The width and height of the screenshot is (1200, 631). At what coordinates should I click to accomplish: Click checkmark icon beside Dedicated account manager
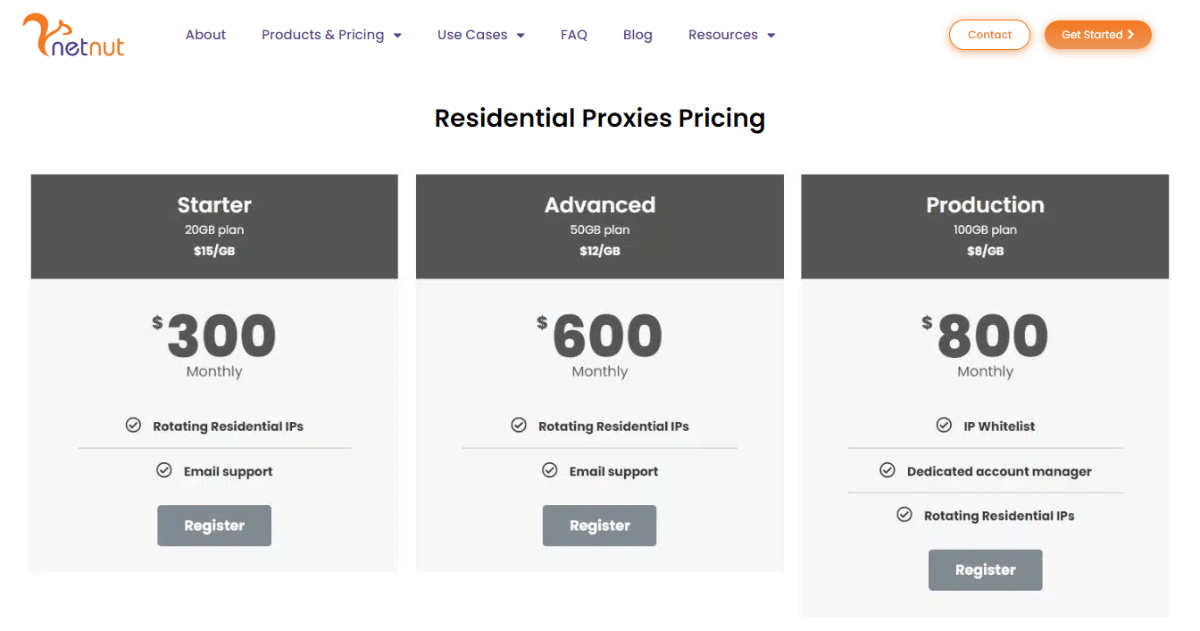(887, 470)
